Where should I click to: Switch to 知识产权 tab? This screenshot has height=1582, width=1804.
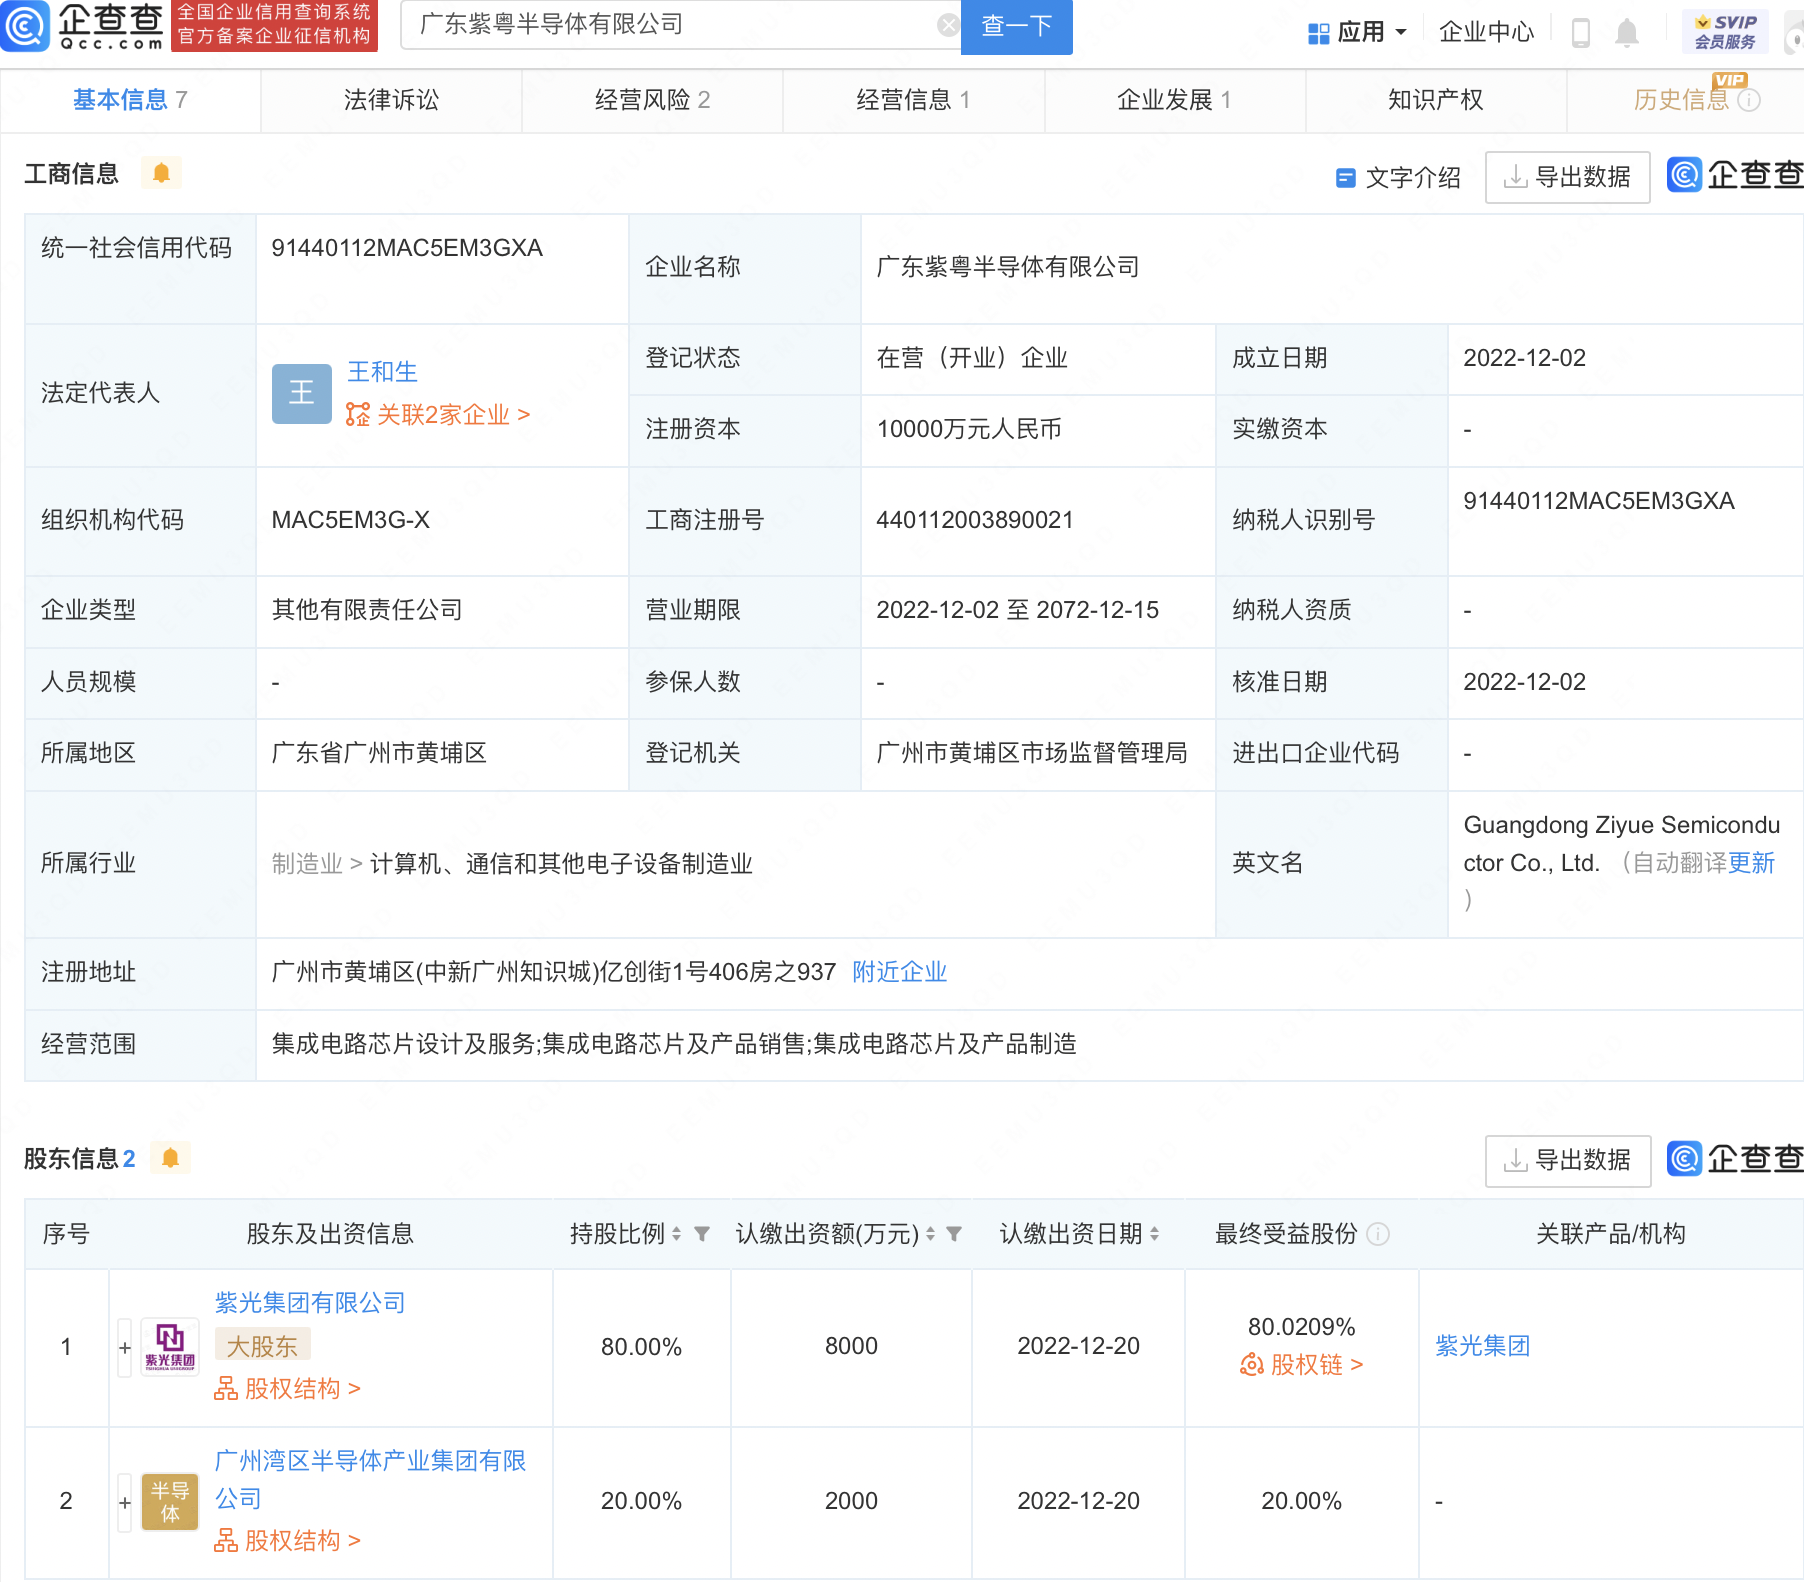point(1436,100)
